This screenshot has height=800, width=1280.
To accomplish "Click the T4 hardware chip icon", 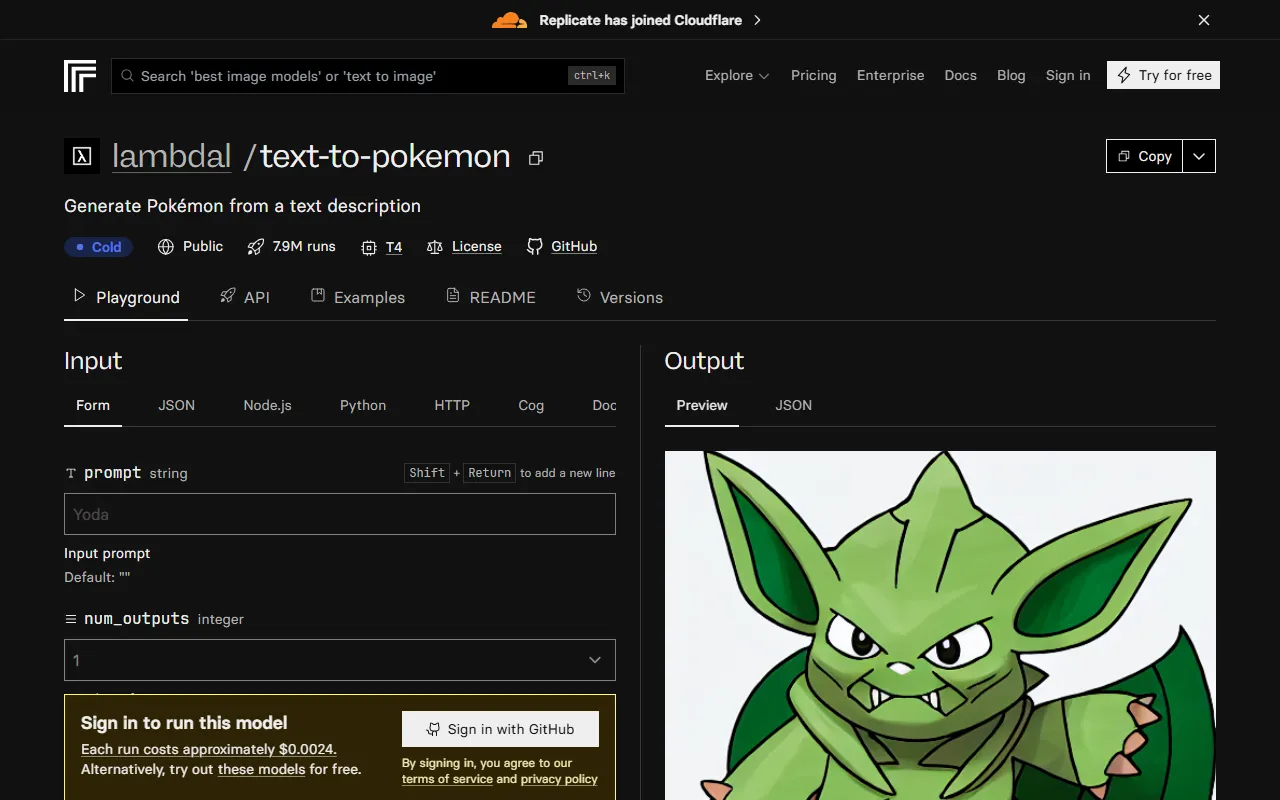I will click(369, 247).
